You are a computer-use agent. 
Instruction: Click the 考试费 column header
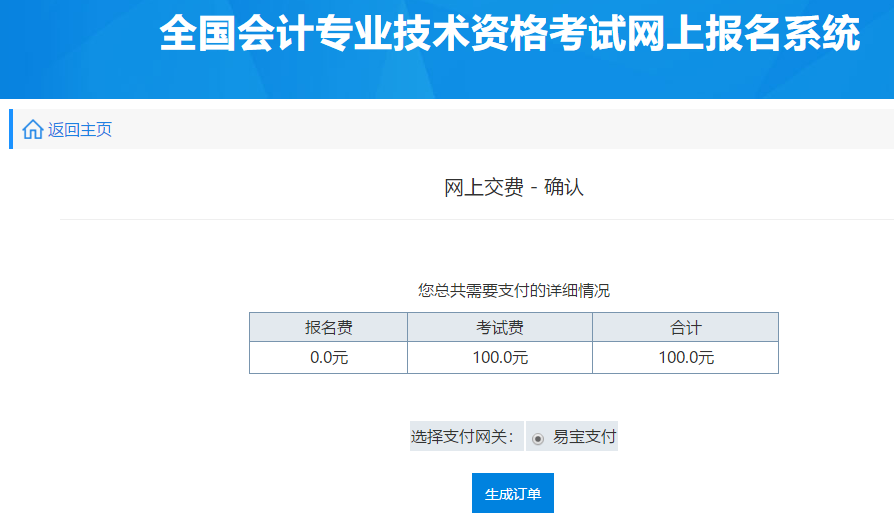coord(499,327)
